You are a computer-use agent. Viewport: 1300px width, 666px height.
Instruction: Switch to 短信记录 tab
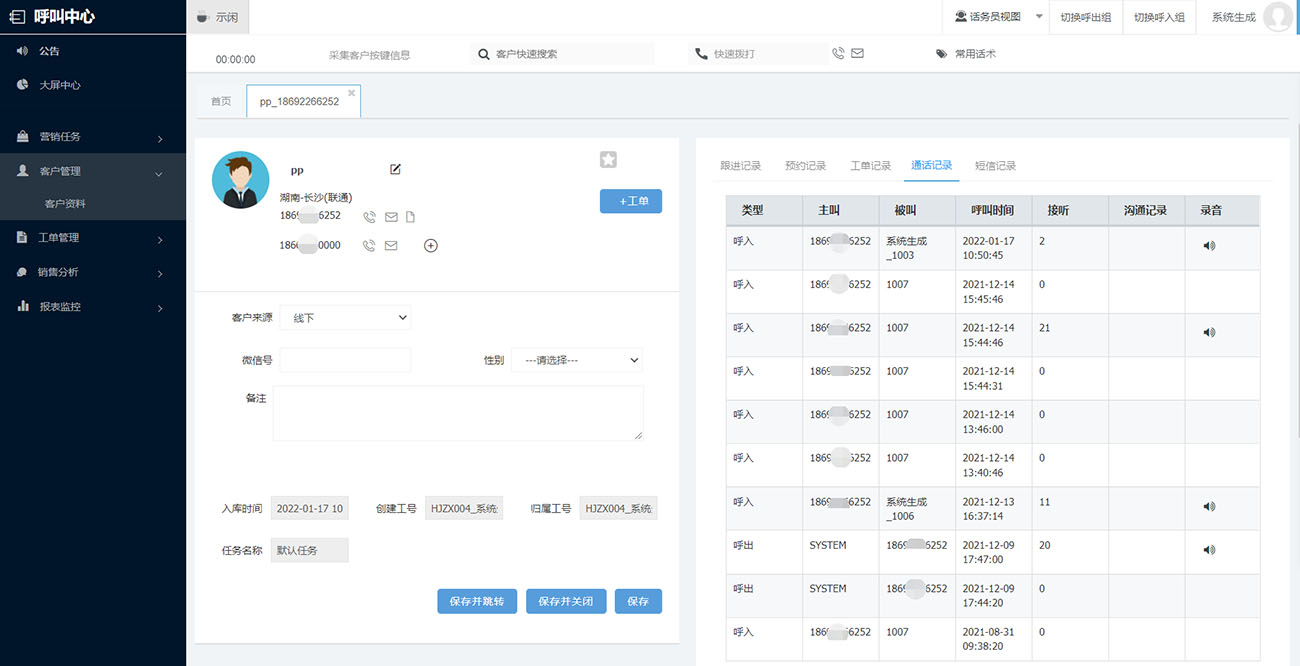(996, 166)
